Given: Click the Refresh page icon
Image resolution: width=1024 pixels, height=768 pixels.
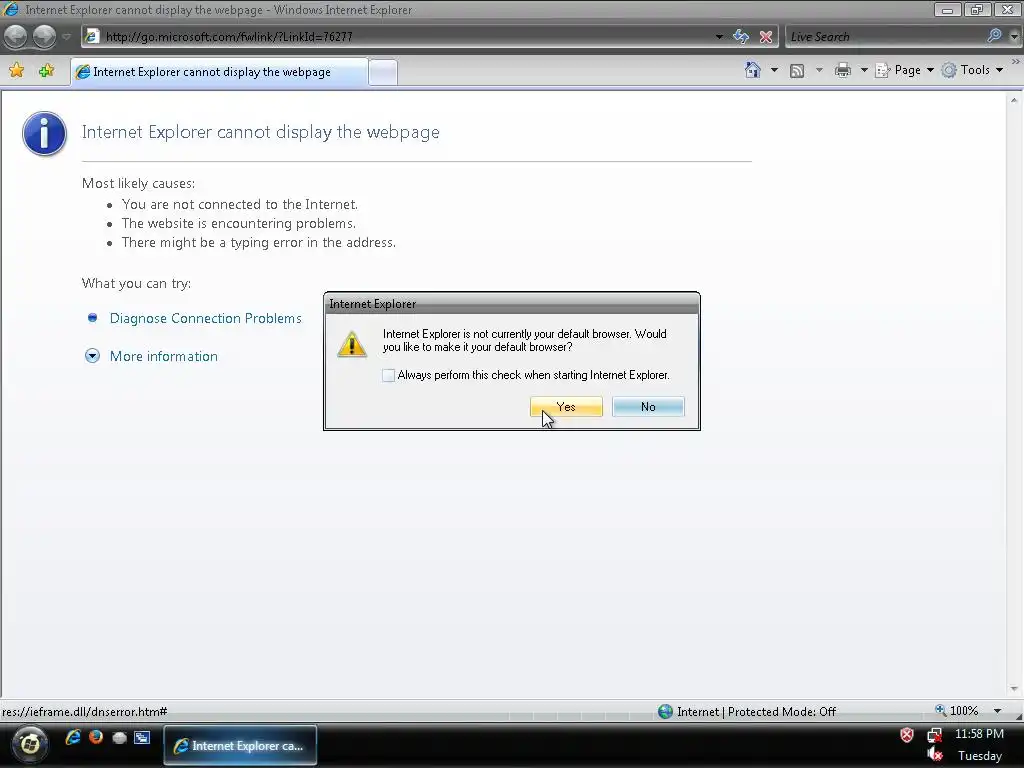Looking at the screenshot, I should [x=741, y=37].
